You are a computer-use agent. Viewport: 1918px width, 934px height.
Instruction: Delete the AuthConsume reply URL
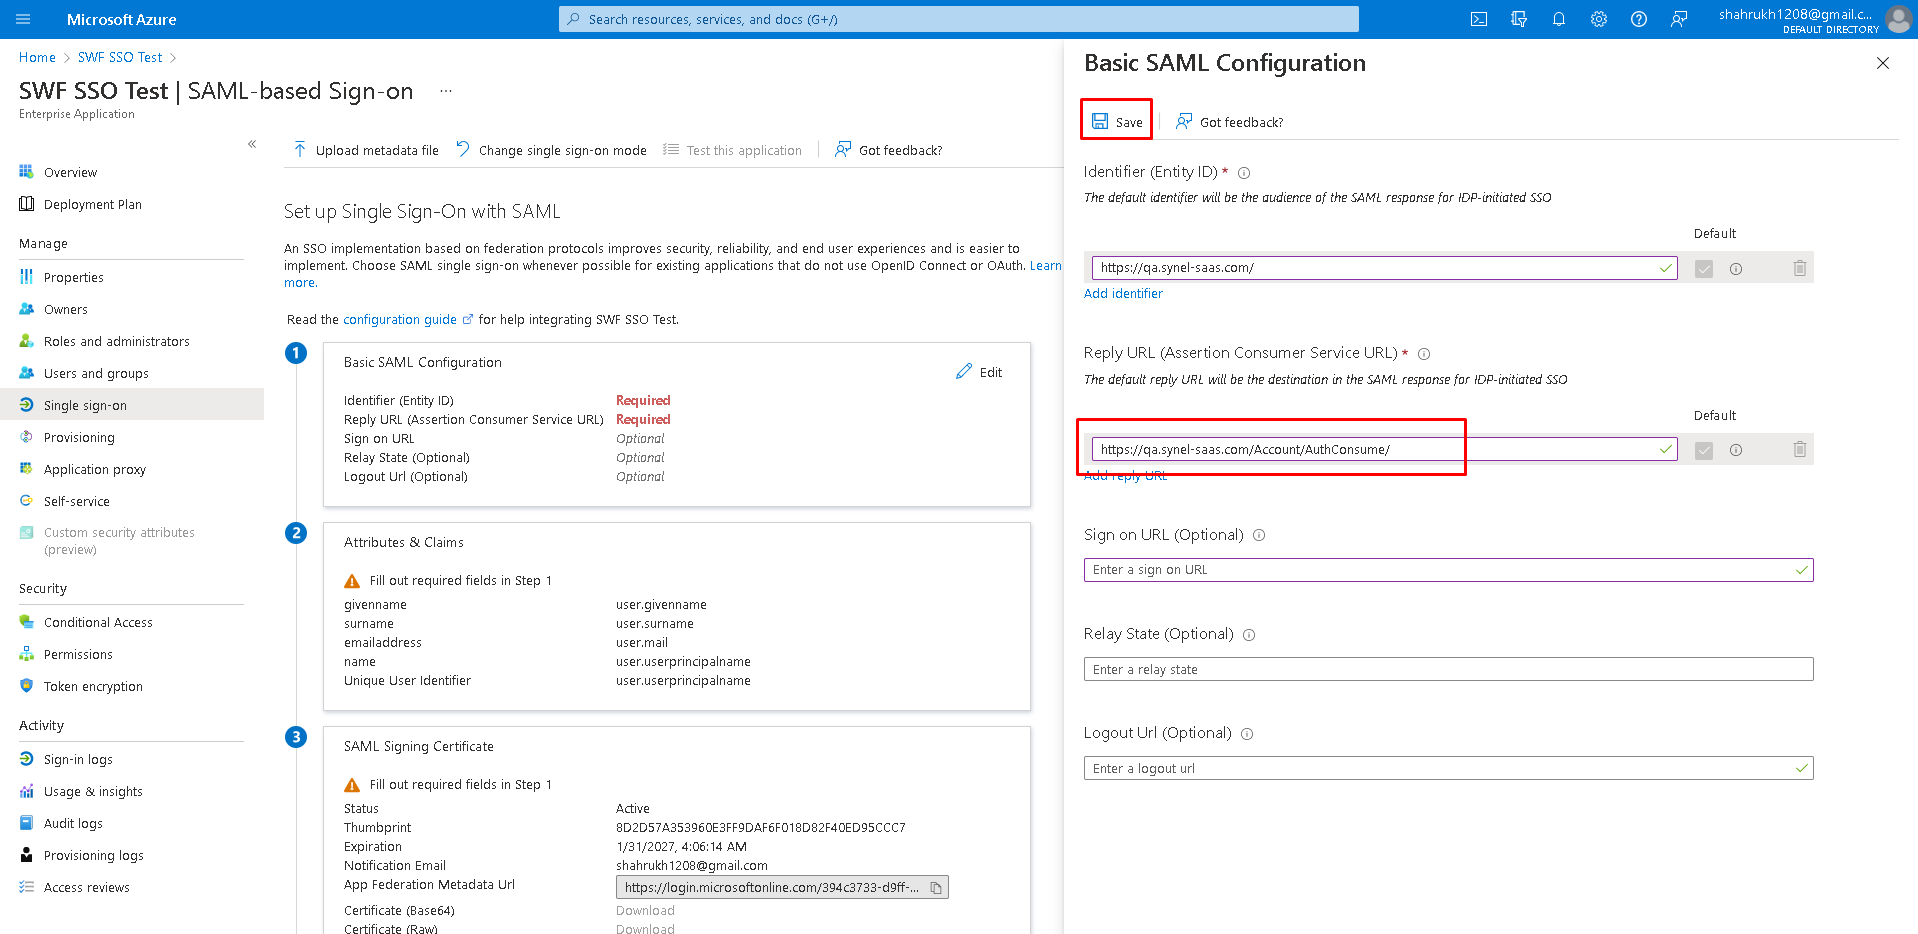click(x=1800, y=450)
